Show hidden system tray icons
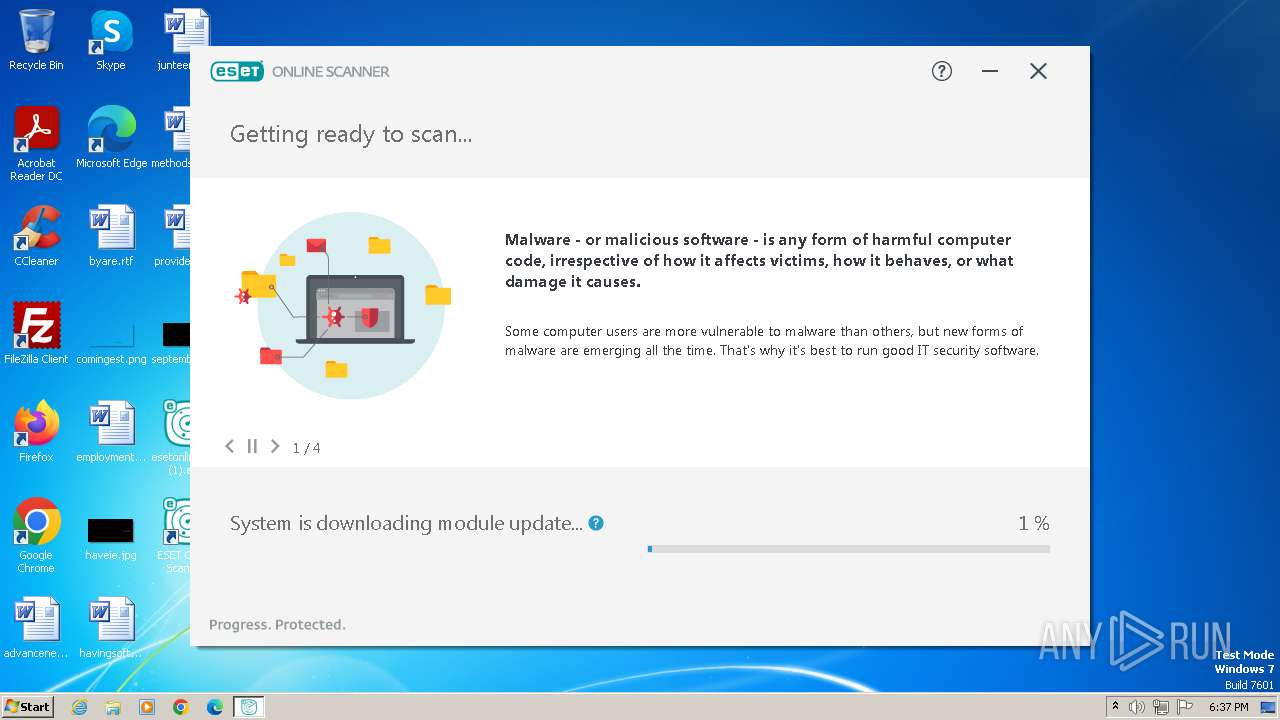This screenshot has width=1280, height=720. coord(1115,706)
